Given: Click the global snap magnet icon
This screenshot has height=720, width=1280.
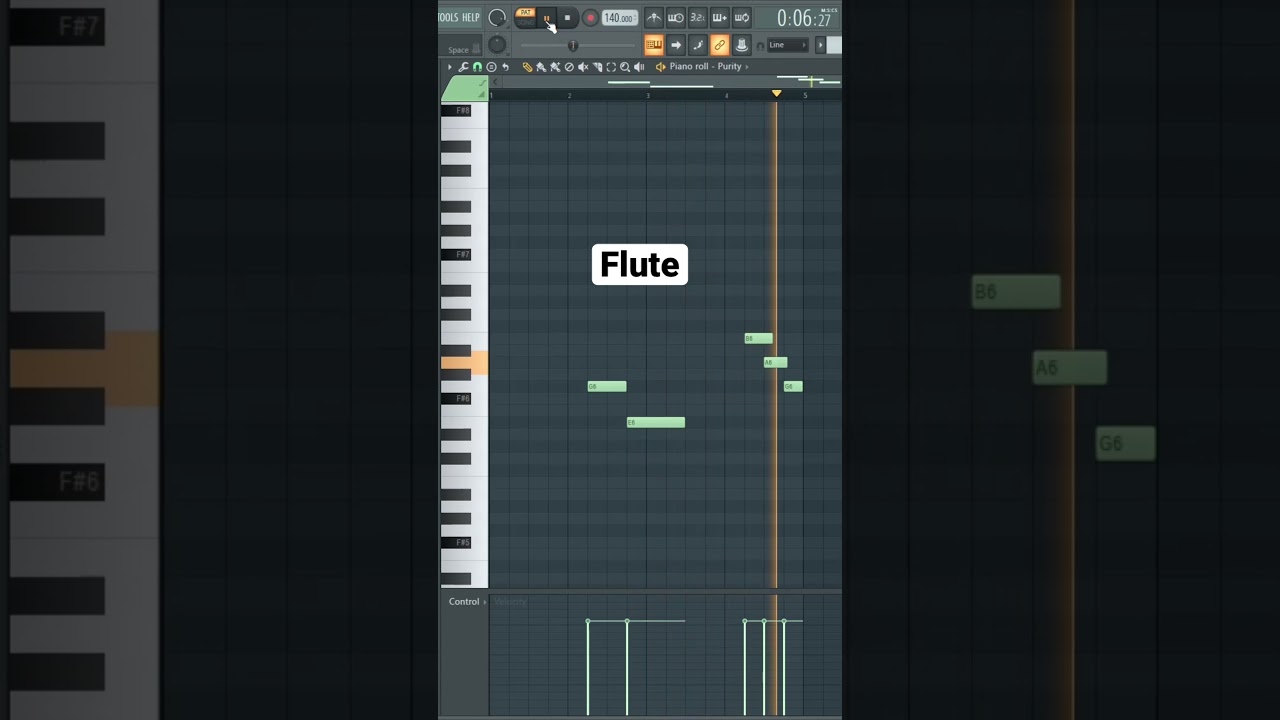Looking at the screenshot, I should (760, 46).
